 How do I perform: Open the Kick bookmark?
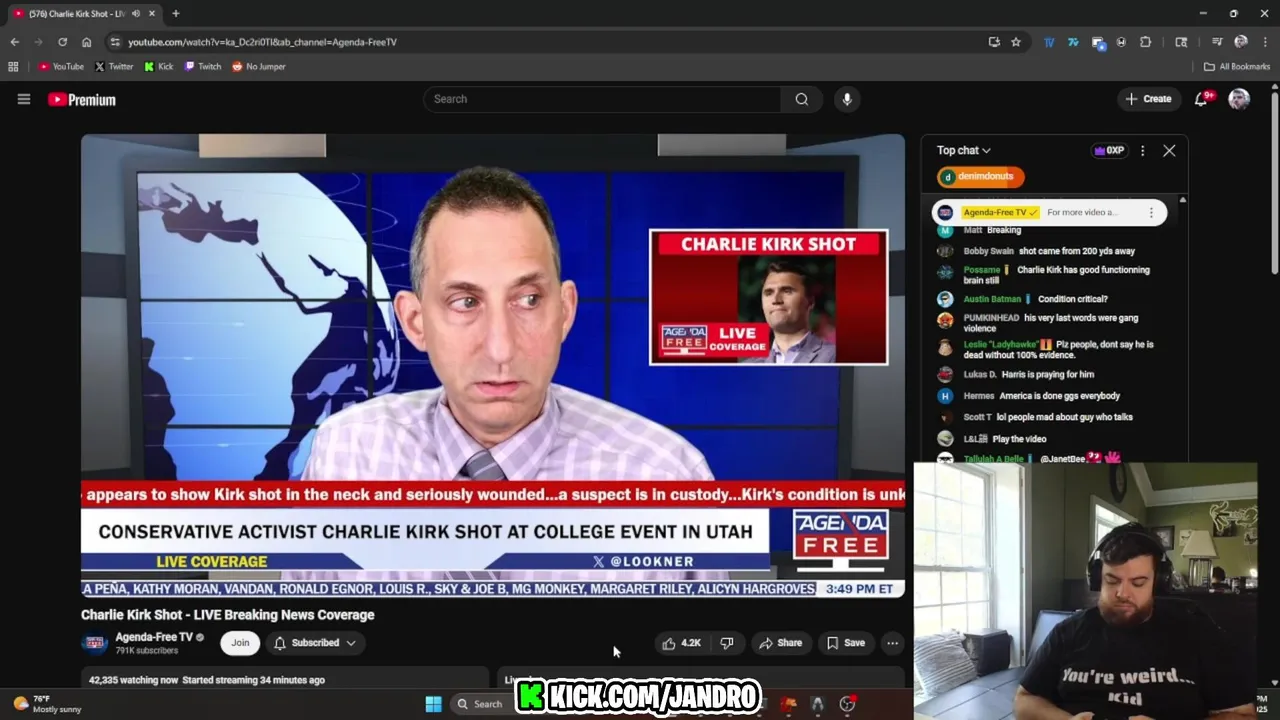coord(159,67)
